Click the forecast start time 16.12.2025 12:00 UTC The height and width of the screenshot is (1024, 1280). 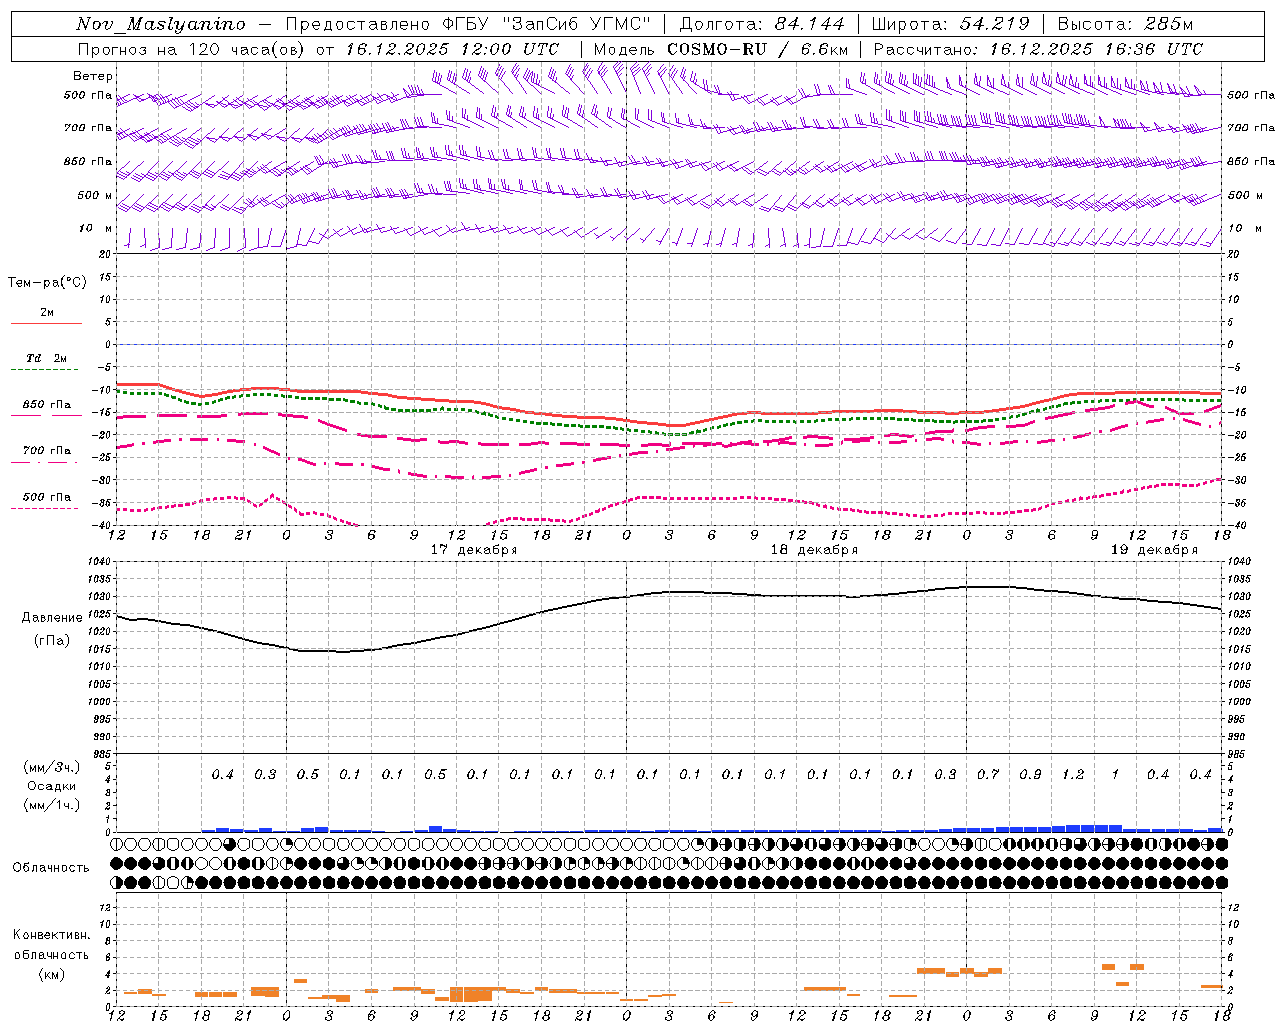pos(452,49)
